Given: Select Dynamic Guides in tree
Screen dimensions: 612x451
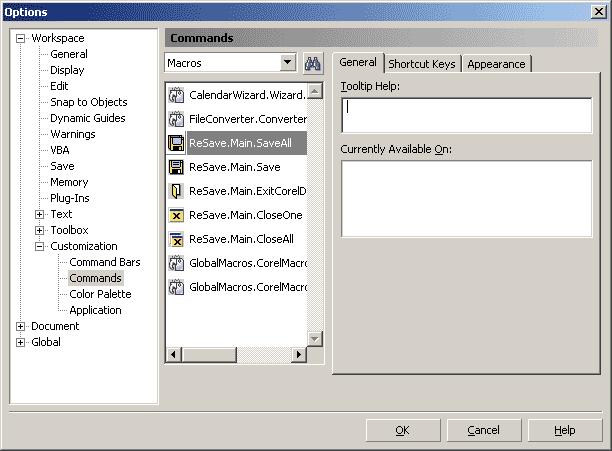Looking at the screenshot, I should tap(87, 118).
